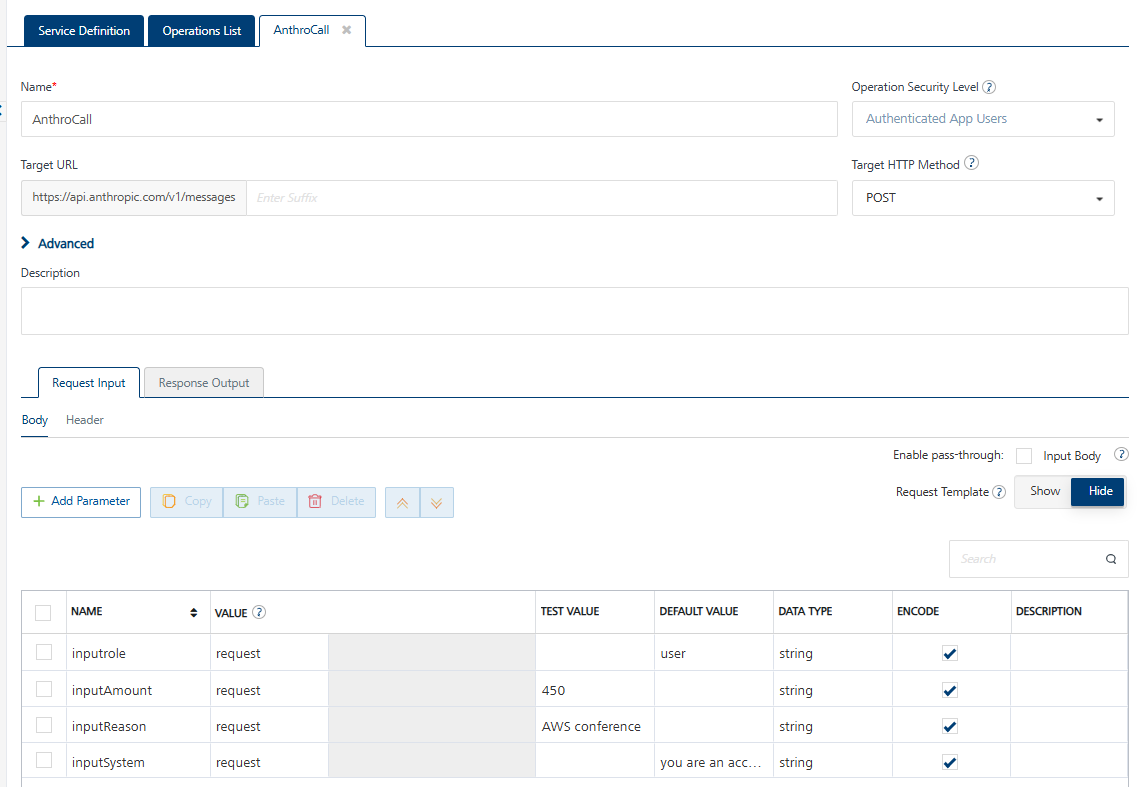
Task: Click the help icon next to Target HTTP Method
Action: click(x=971, y=164)
